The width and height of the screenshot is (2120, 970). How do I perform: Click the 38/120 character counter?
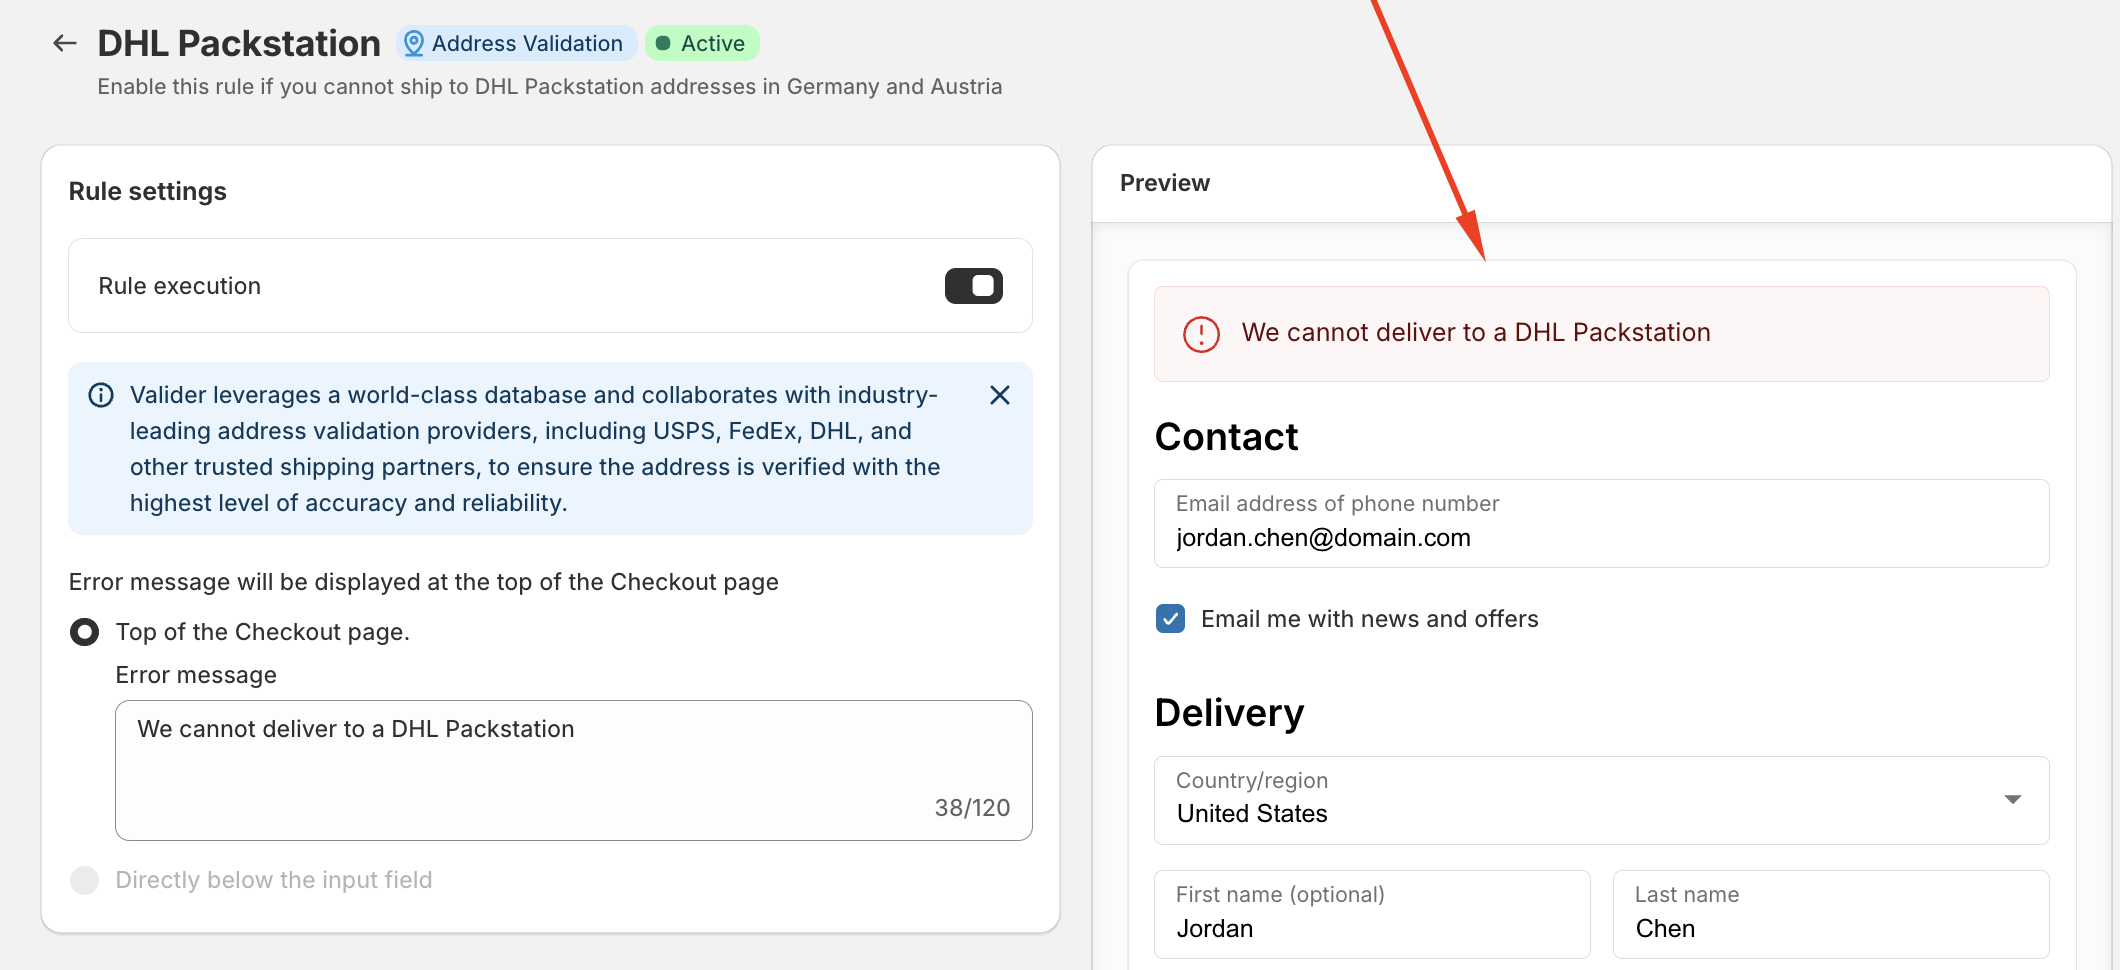(x=972, y=808)
